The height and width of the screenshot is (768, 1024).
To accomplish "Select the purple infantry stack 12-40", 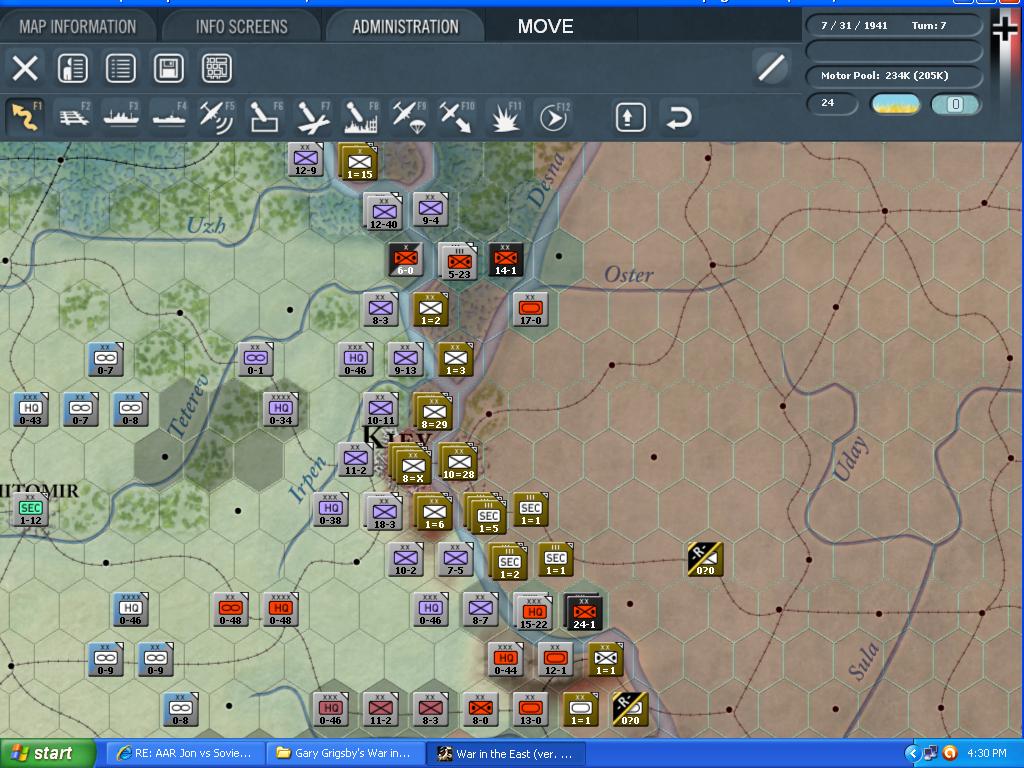I will pos(383,212).
